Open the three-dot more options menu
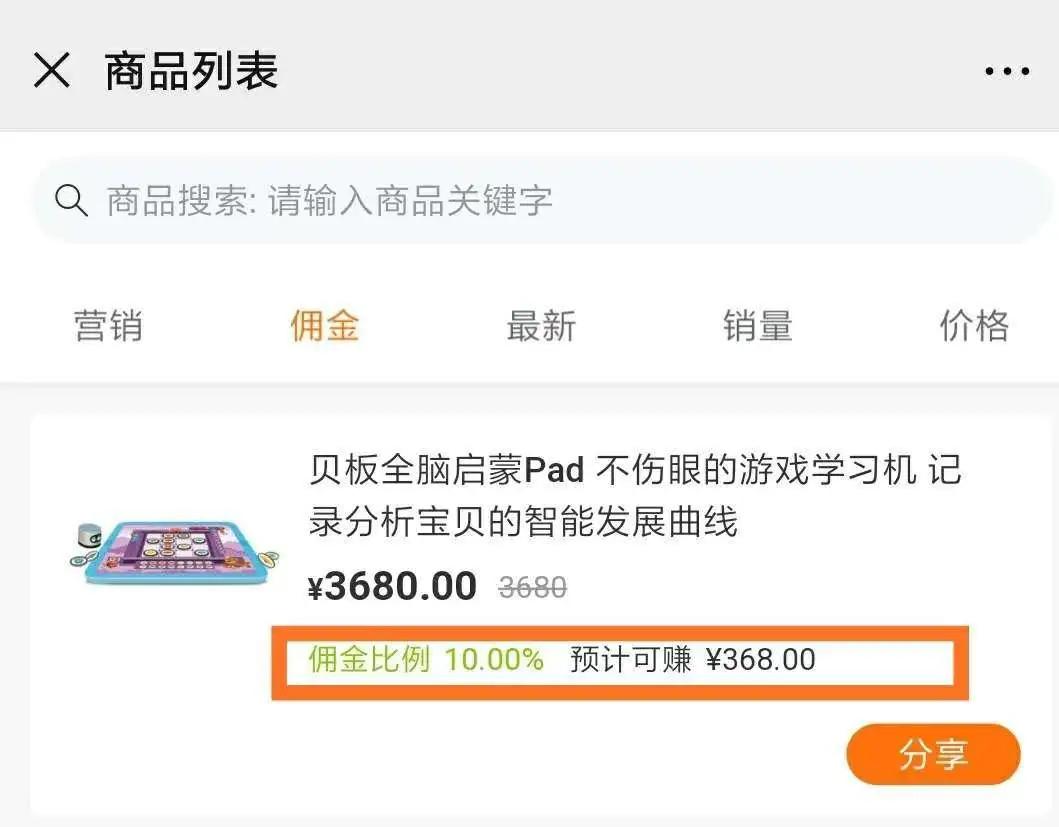 1006,69
